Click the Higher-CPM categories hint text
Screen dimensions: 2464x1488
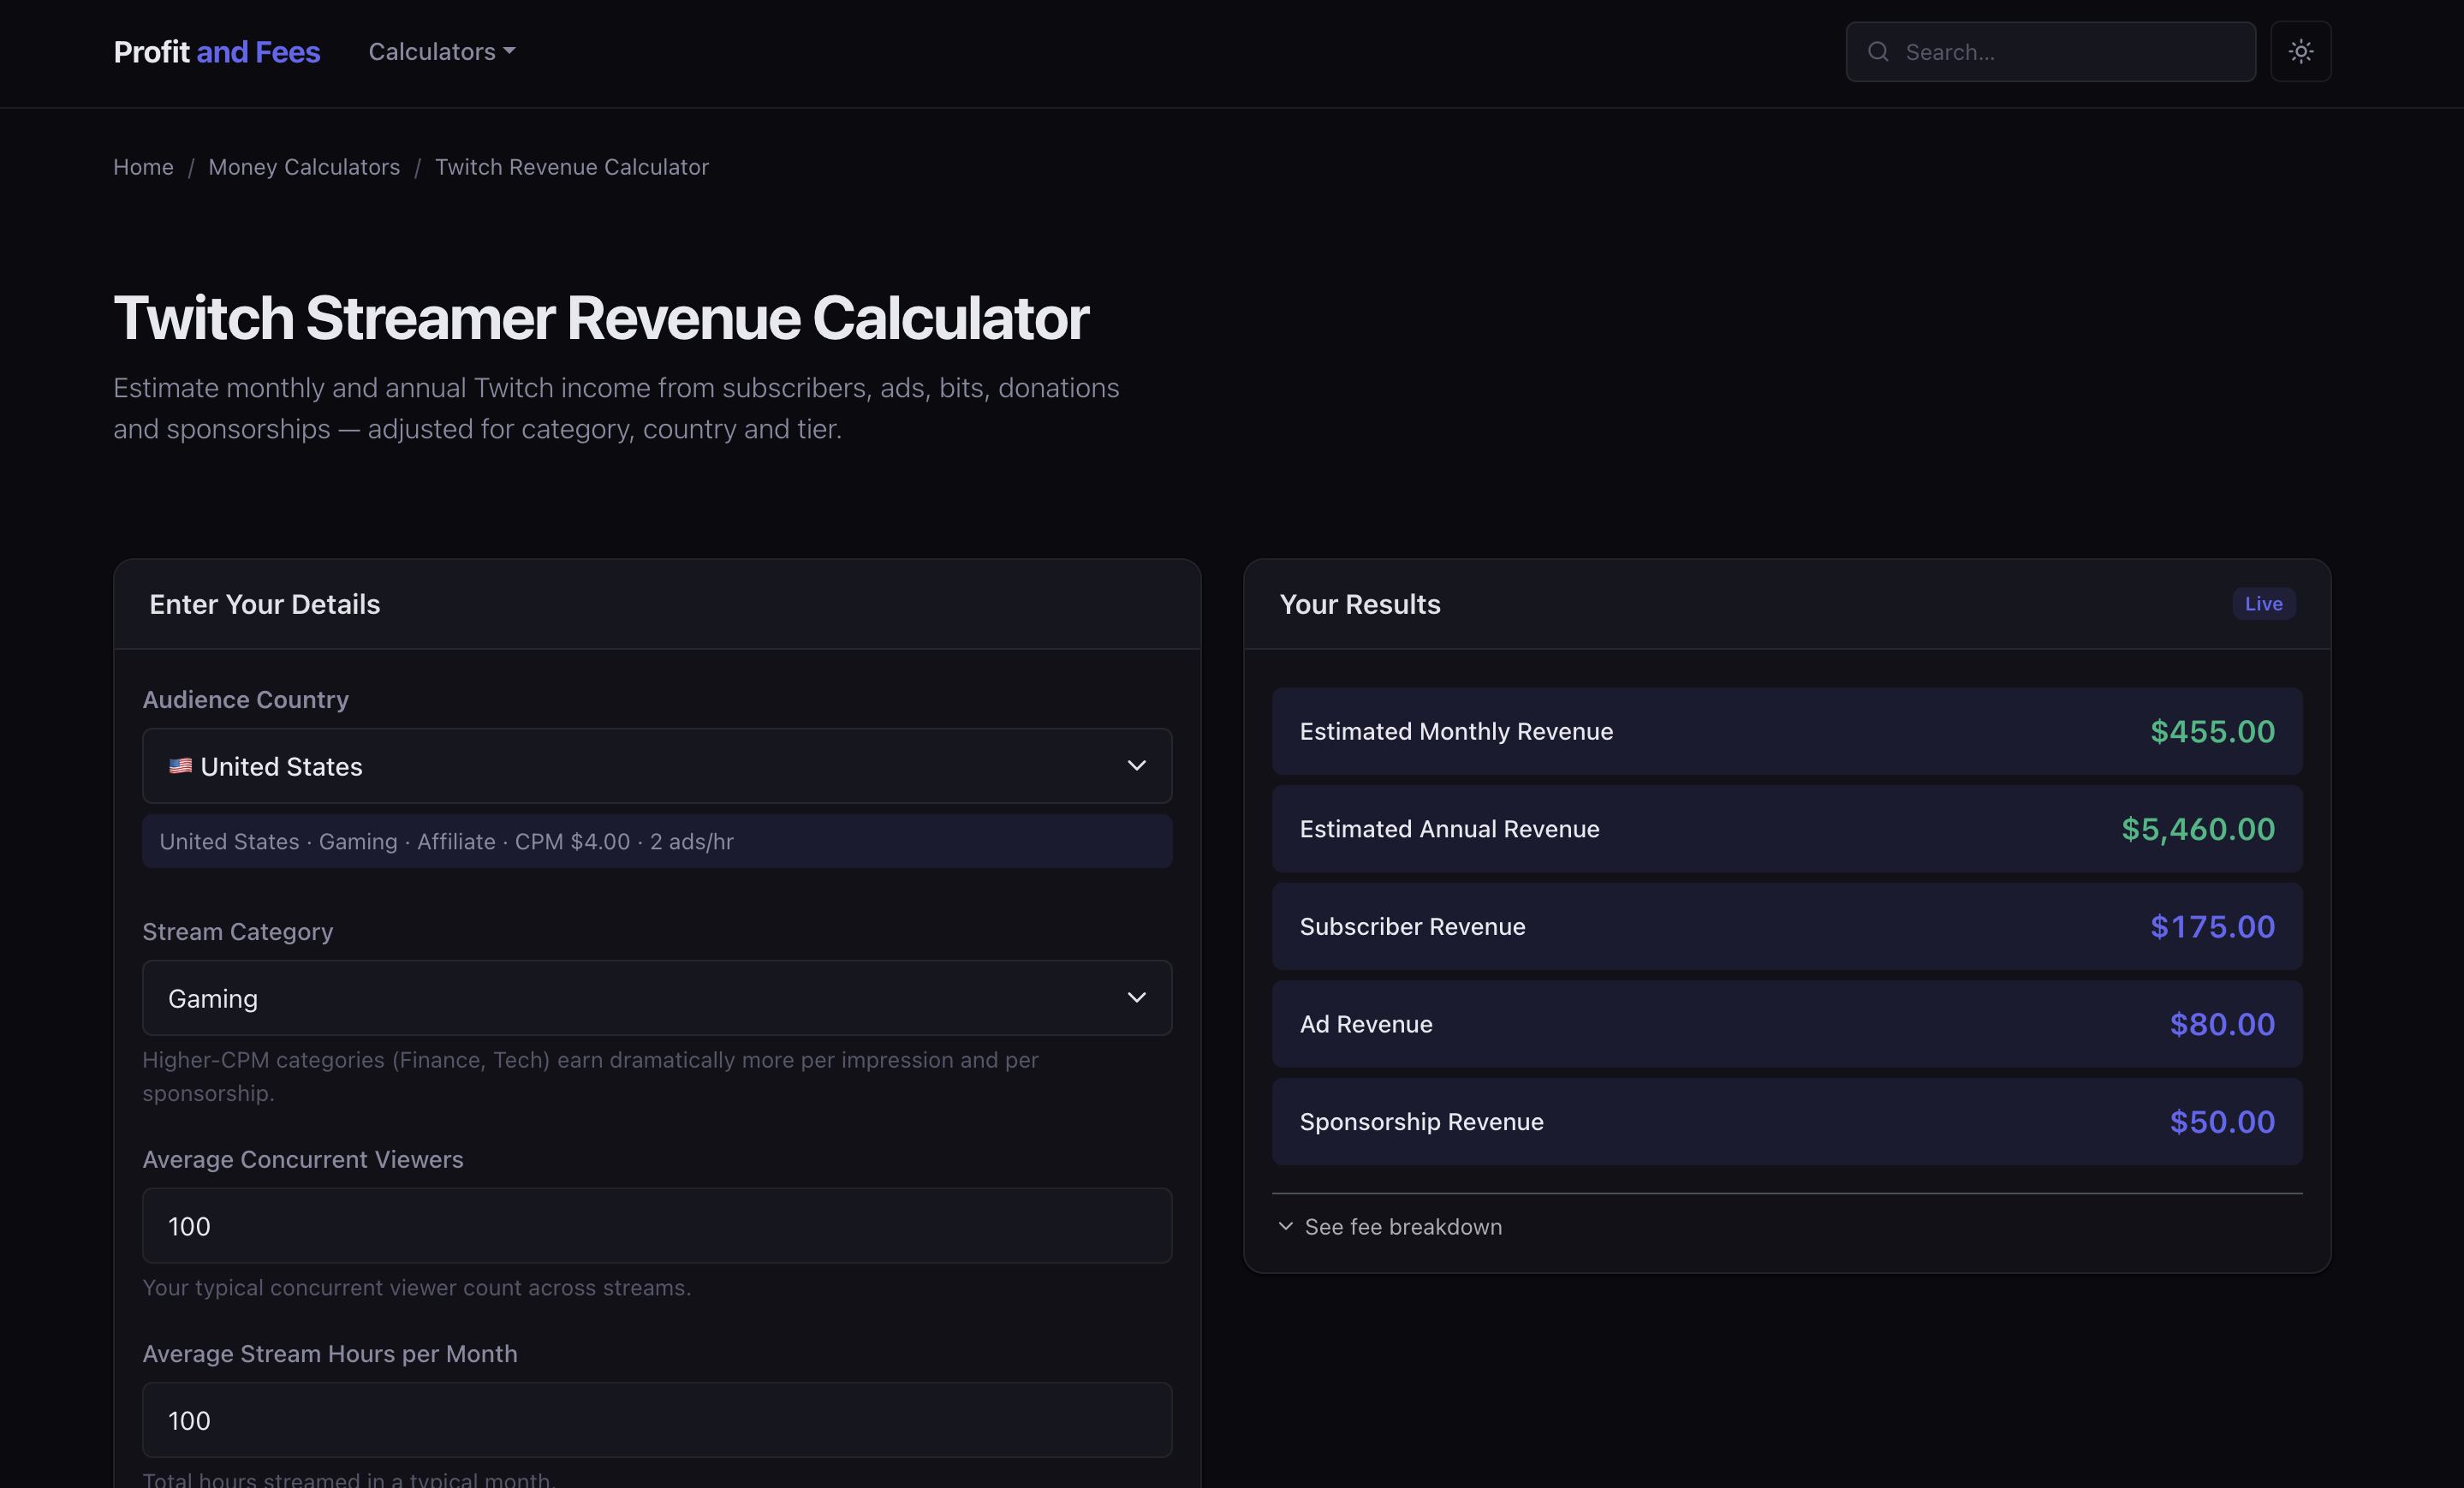pyautogui.click(x=590, y=1076)
